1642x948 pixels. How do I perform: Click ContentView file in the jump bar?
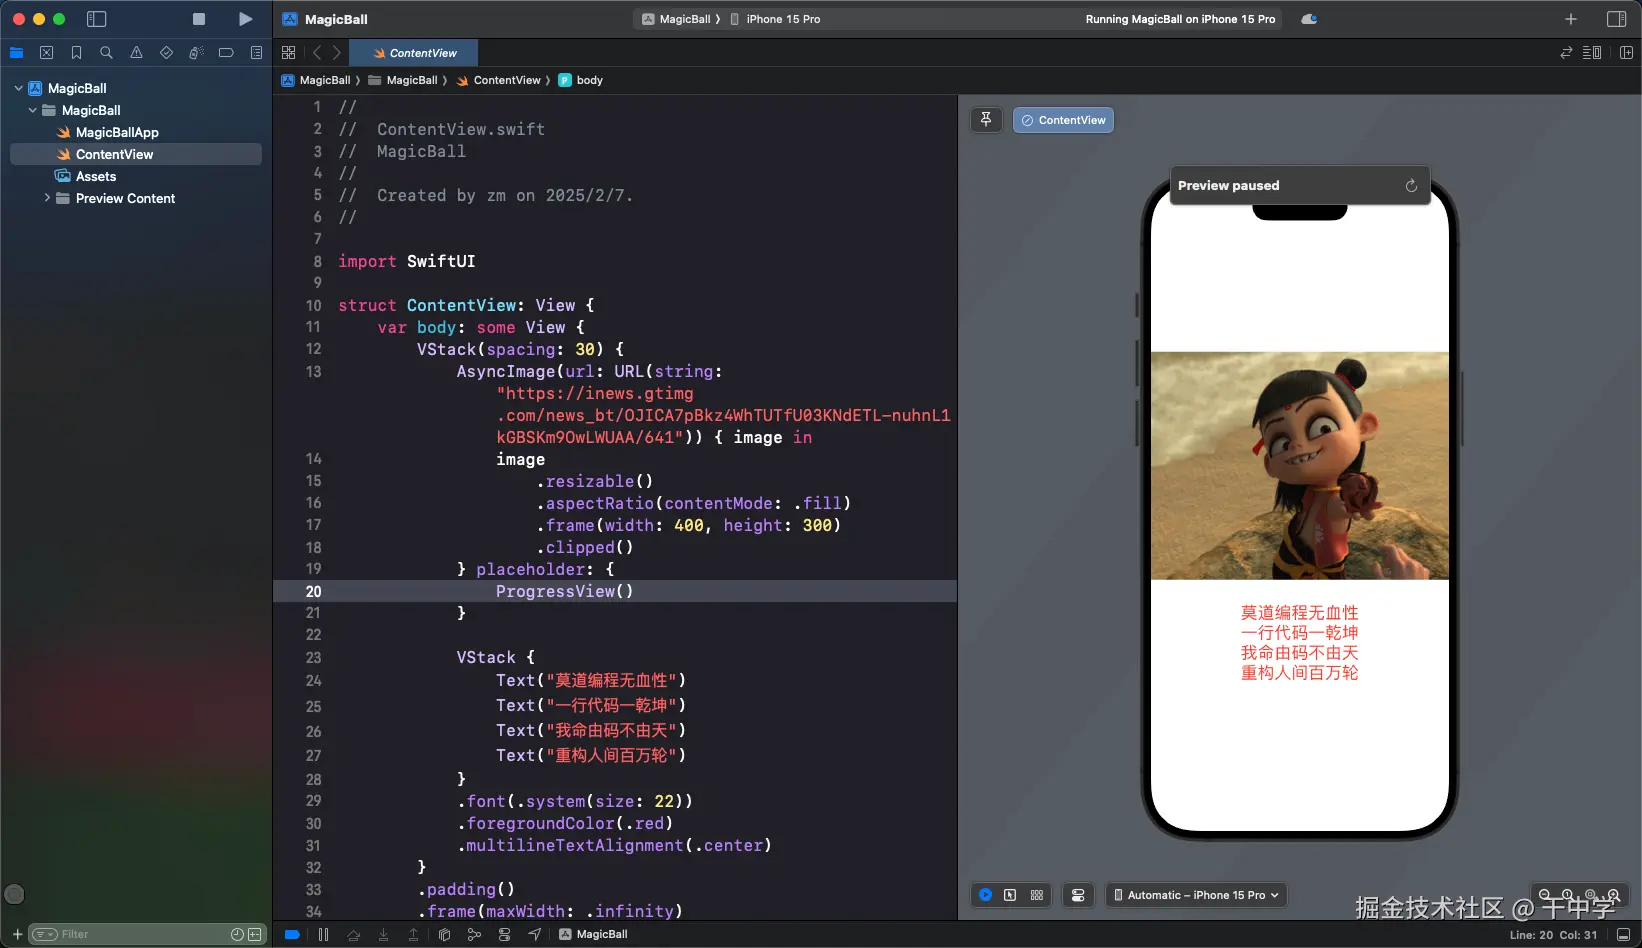click(498, 80)
